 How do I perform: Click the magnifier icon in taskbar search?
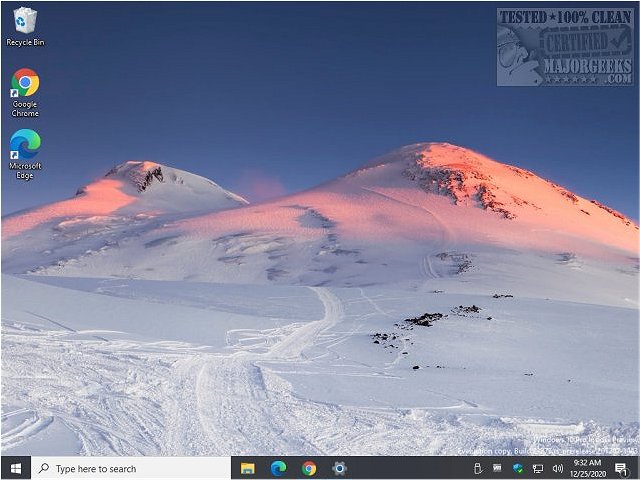pyautogui.click(x=44, y=468)
